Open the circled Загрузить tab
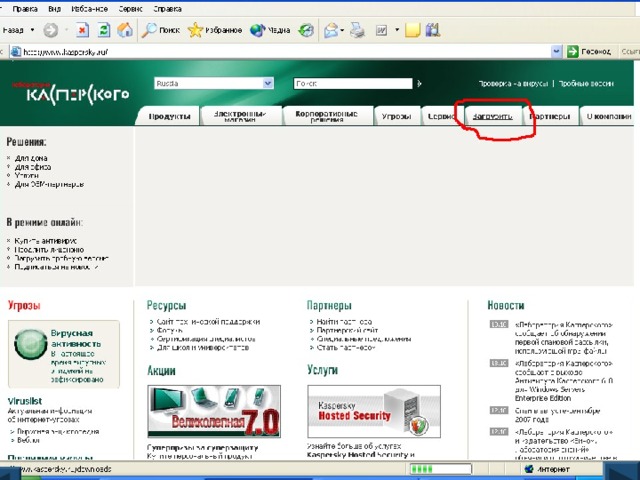 click(x=492, y=116)
